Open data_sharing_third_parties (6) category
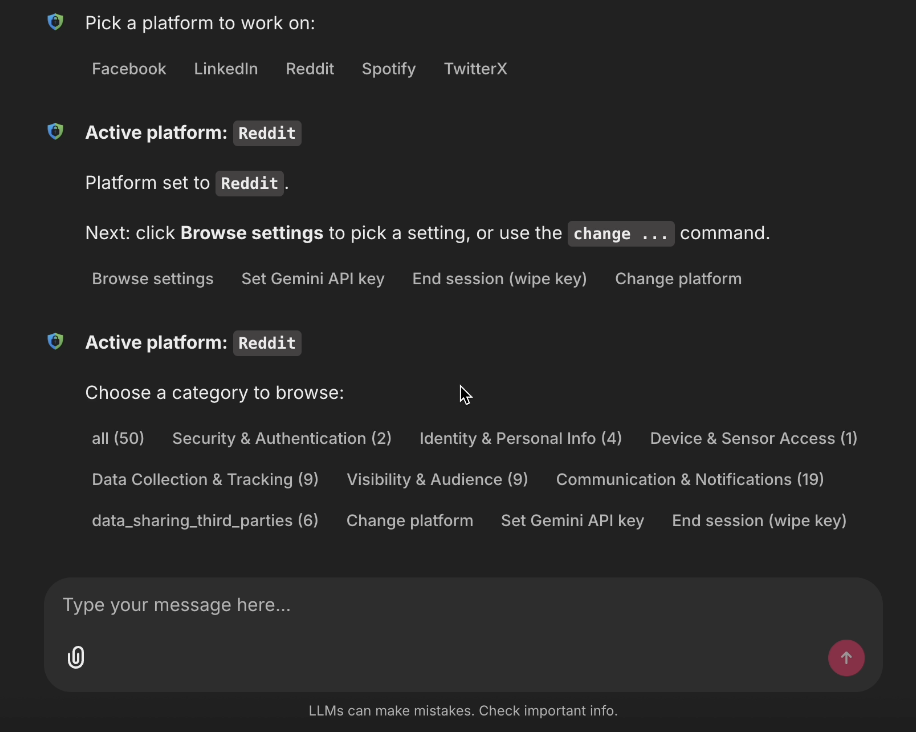916x732 pixels. click(205, 520)
